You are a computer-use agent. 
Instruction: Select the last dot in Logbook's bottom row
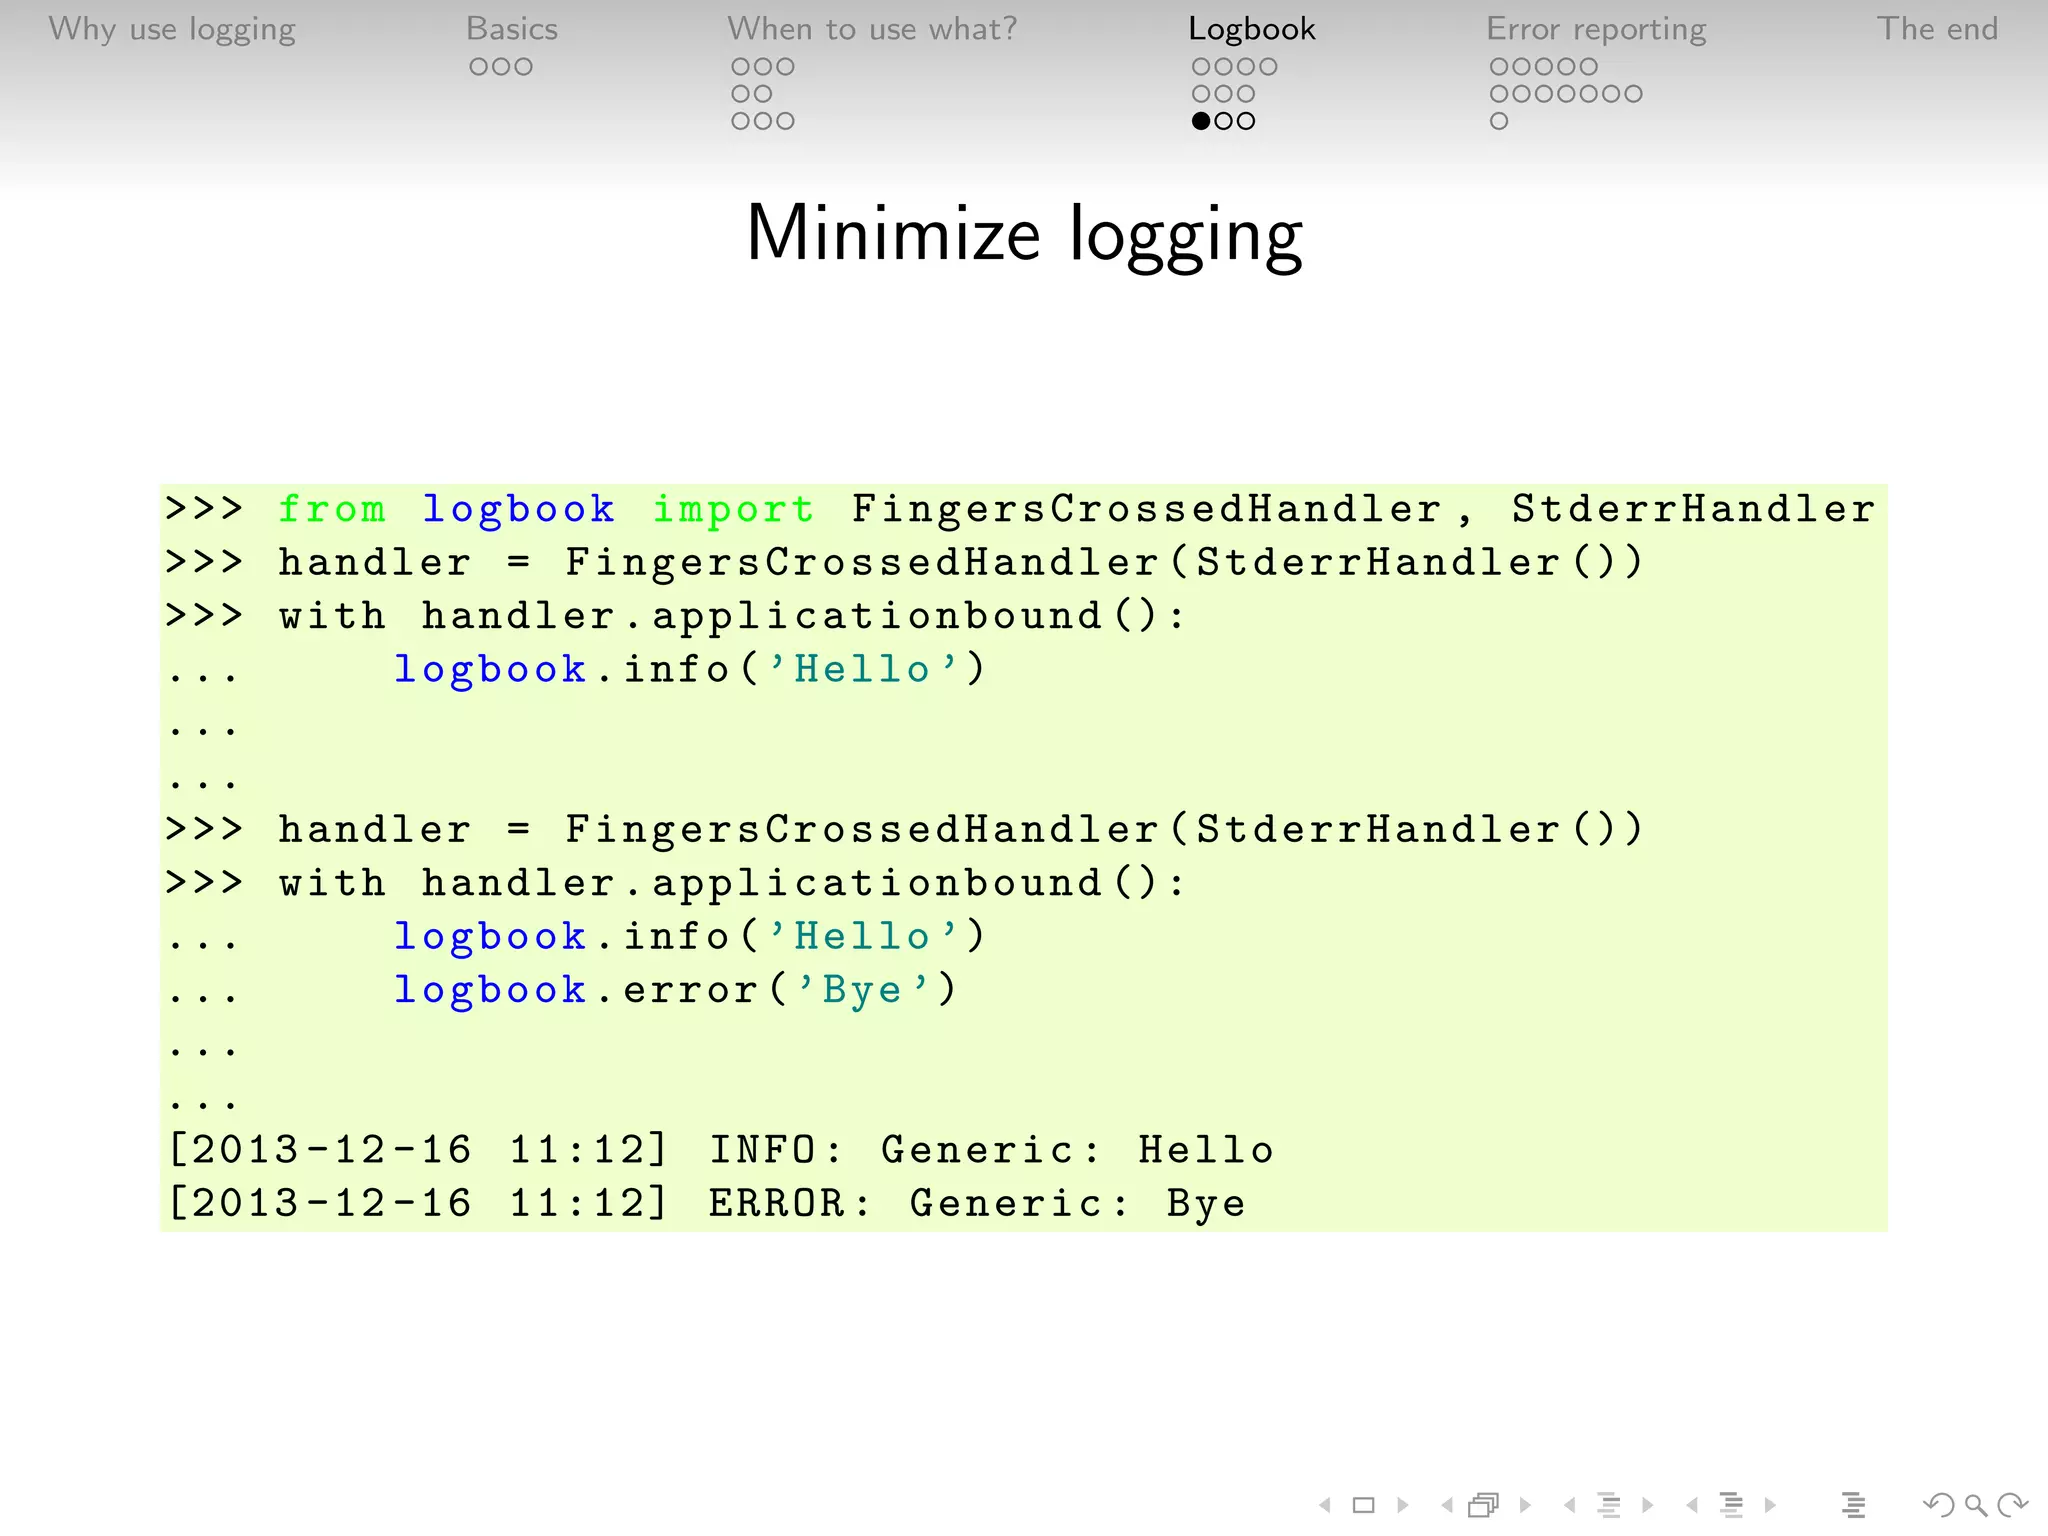pyautogui.click(x=1246, y=121)
